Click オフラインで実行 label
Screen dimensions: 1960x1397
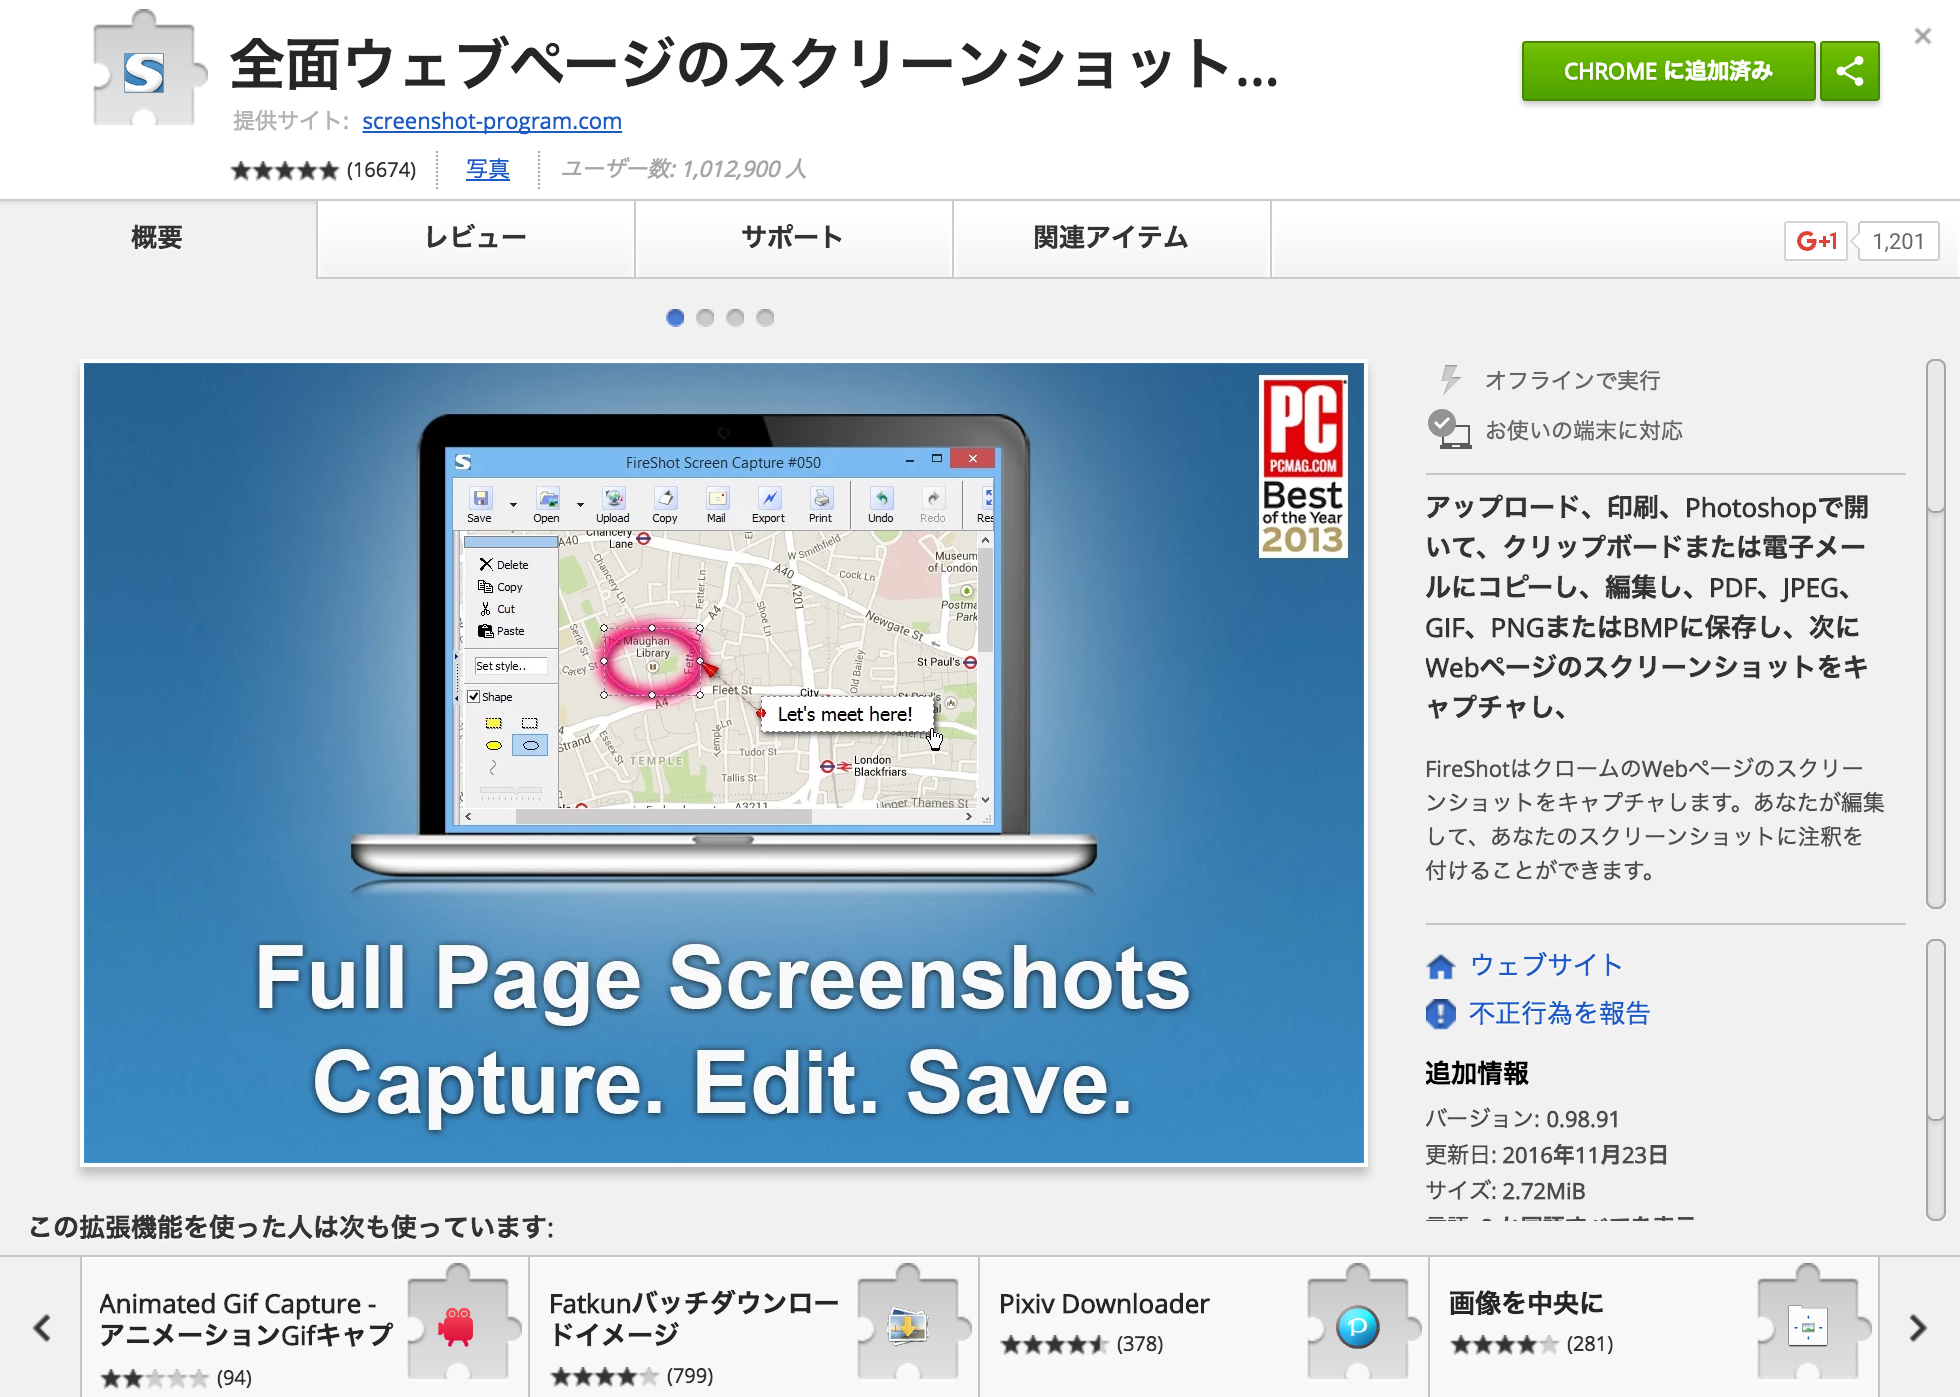click(x=1572, y=380)
